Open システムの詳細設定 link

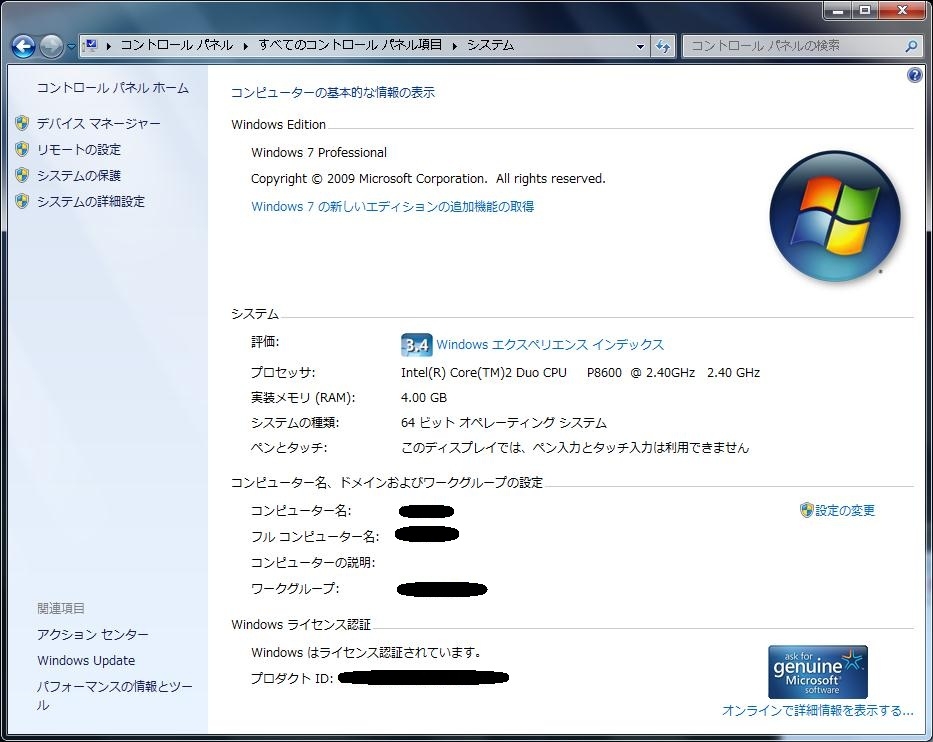point(90,202)
